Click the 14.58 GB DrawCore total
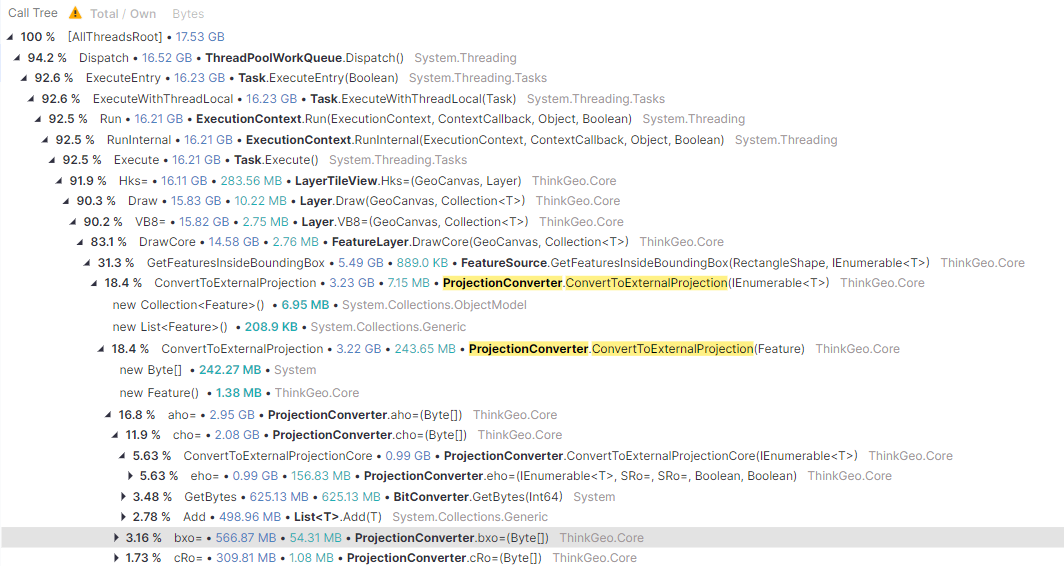The width and height of the screenshot is (1064, 566). tap(233, 242)
